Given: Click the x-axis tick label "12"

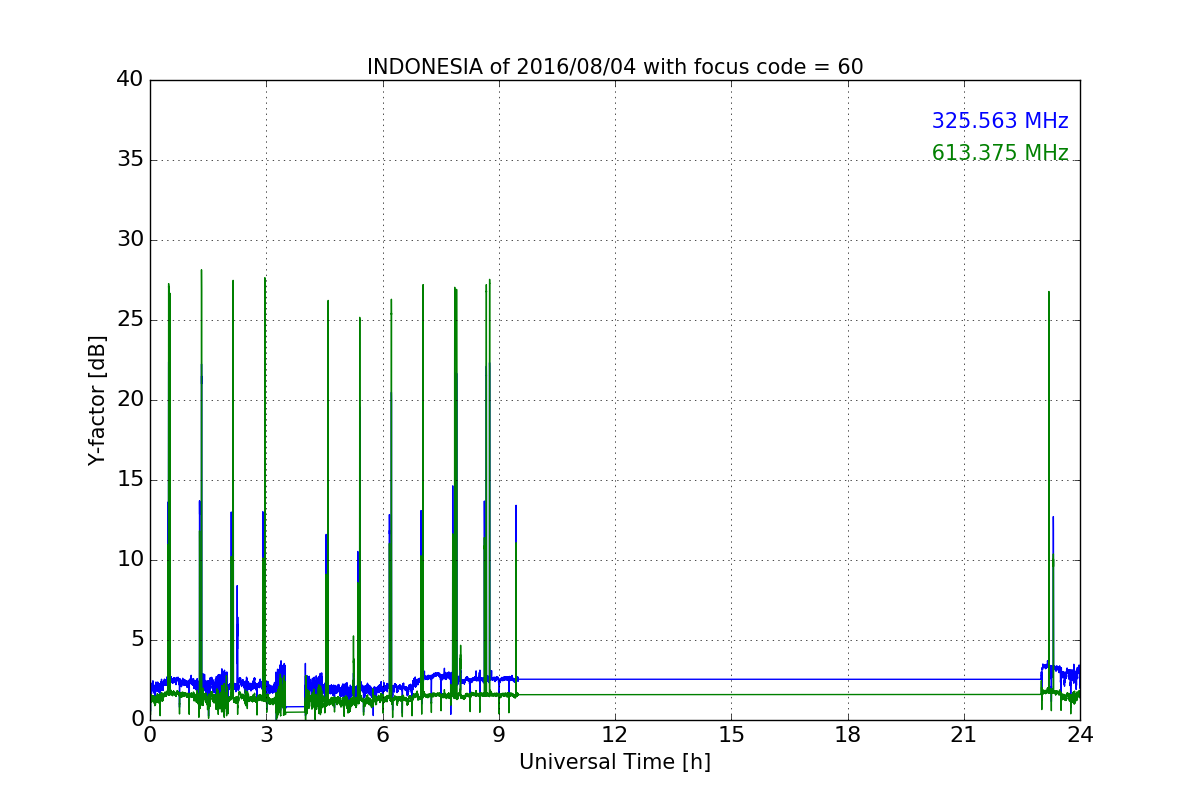Looking at the screenshot, I should [x=615, y=735].
